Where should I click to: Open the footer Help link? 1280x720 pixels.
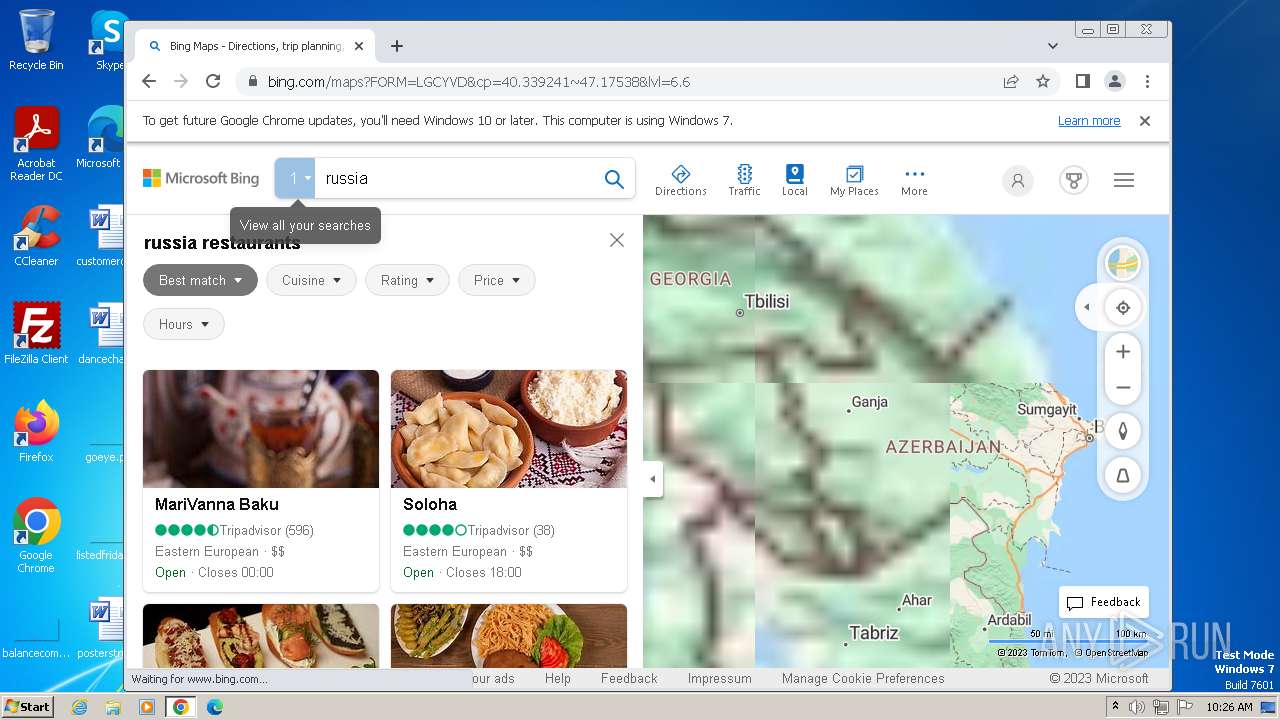pyautogui.click(x=558, y=678)
